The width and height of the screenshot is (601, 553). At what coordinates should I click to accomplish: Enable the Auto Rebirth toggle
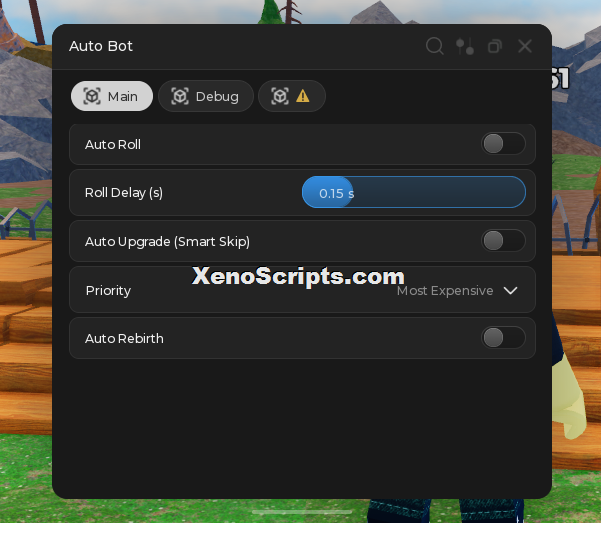(x=503, y=338)
